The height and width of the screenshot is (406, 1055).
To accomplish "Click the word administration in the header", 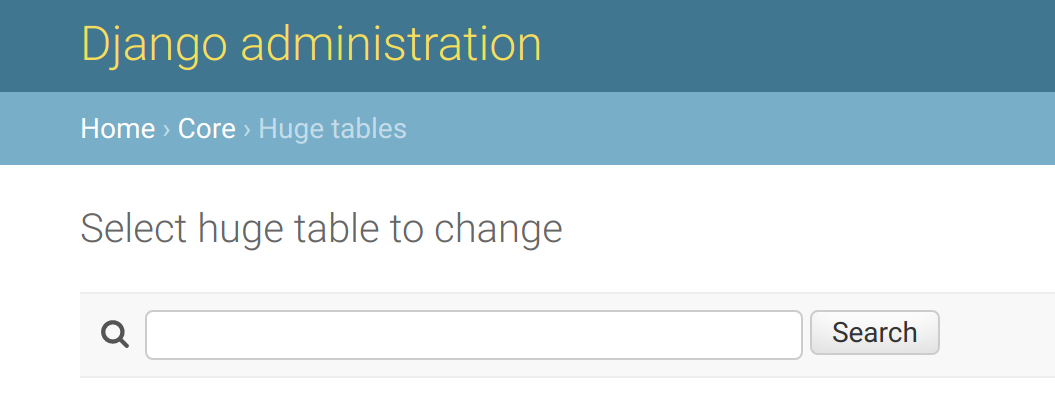I will 391,45.
